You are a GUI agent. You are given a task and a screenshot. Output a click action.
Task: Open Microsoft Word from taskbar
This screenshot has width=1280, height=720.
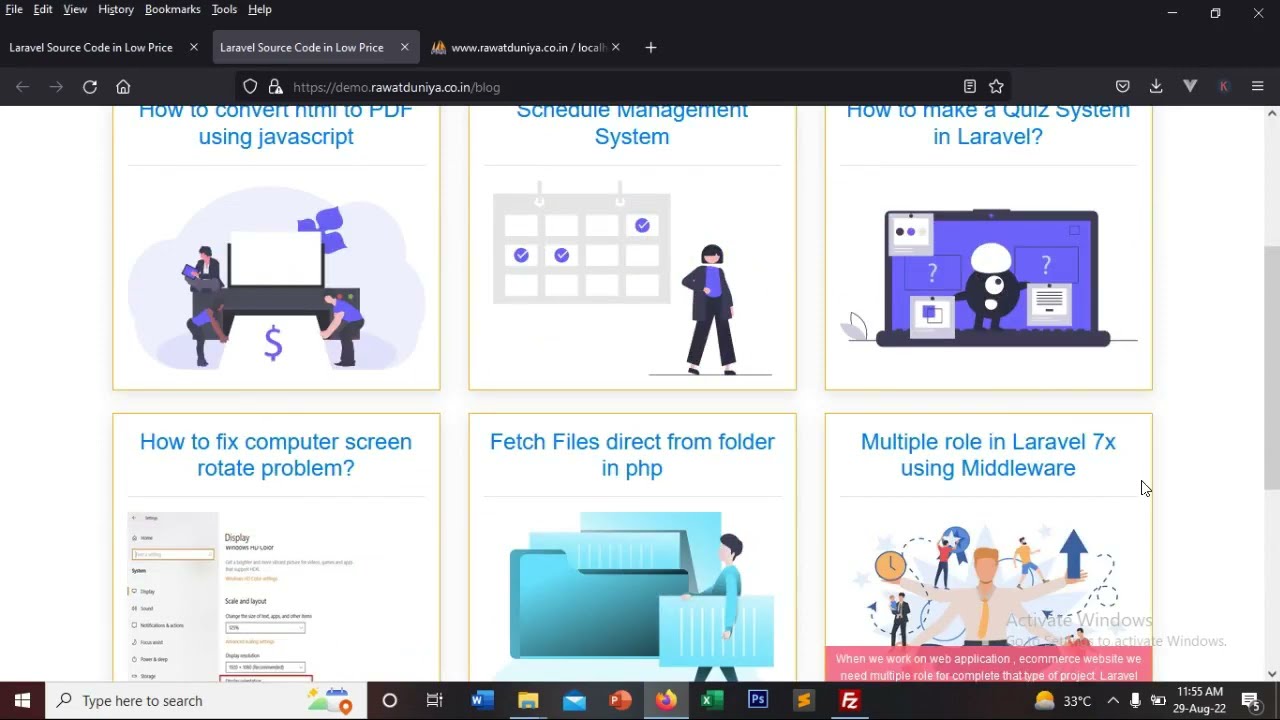point(482,700)
